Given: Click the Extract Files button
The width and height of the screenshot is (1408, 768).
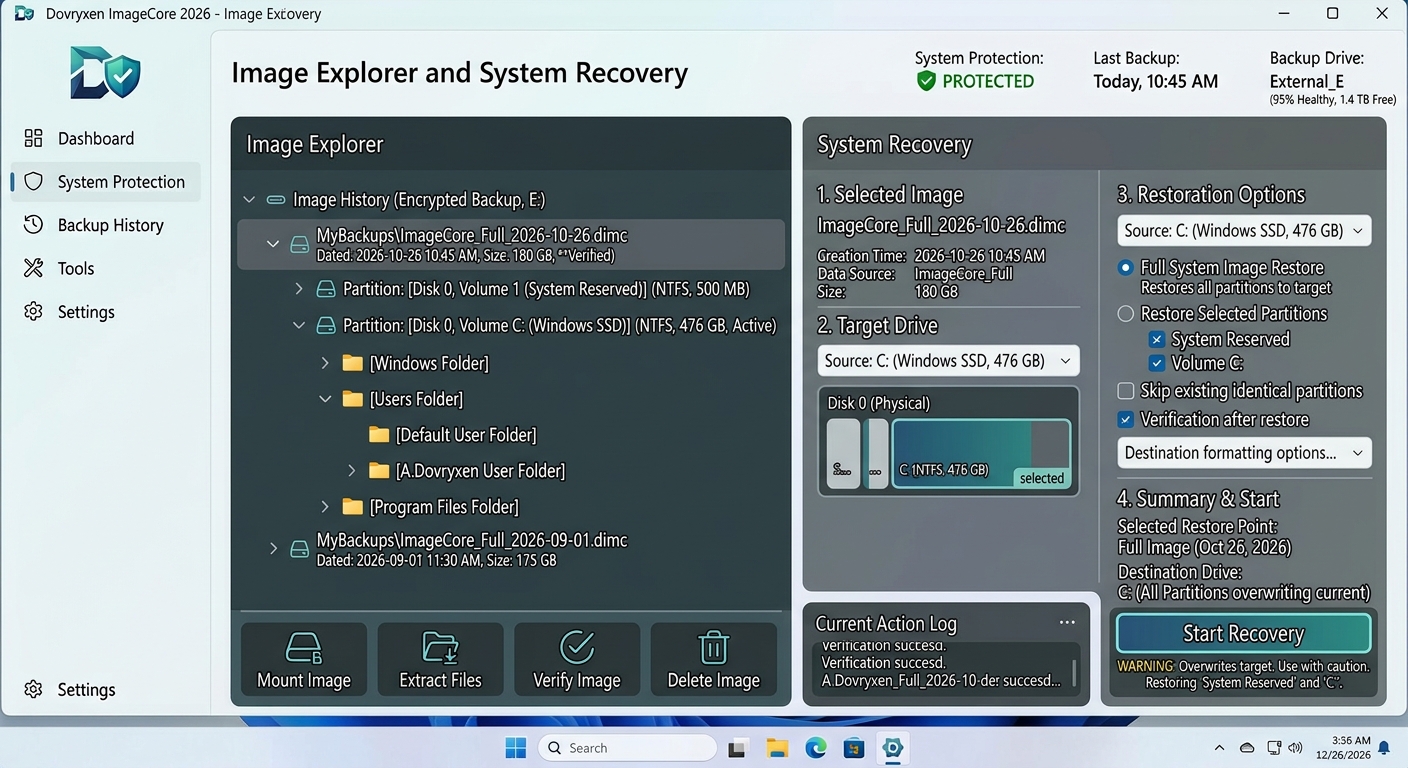Looking at the screenshot, I should (x=441, y=659).
